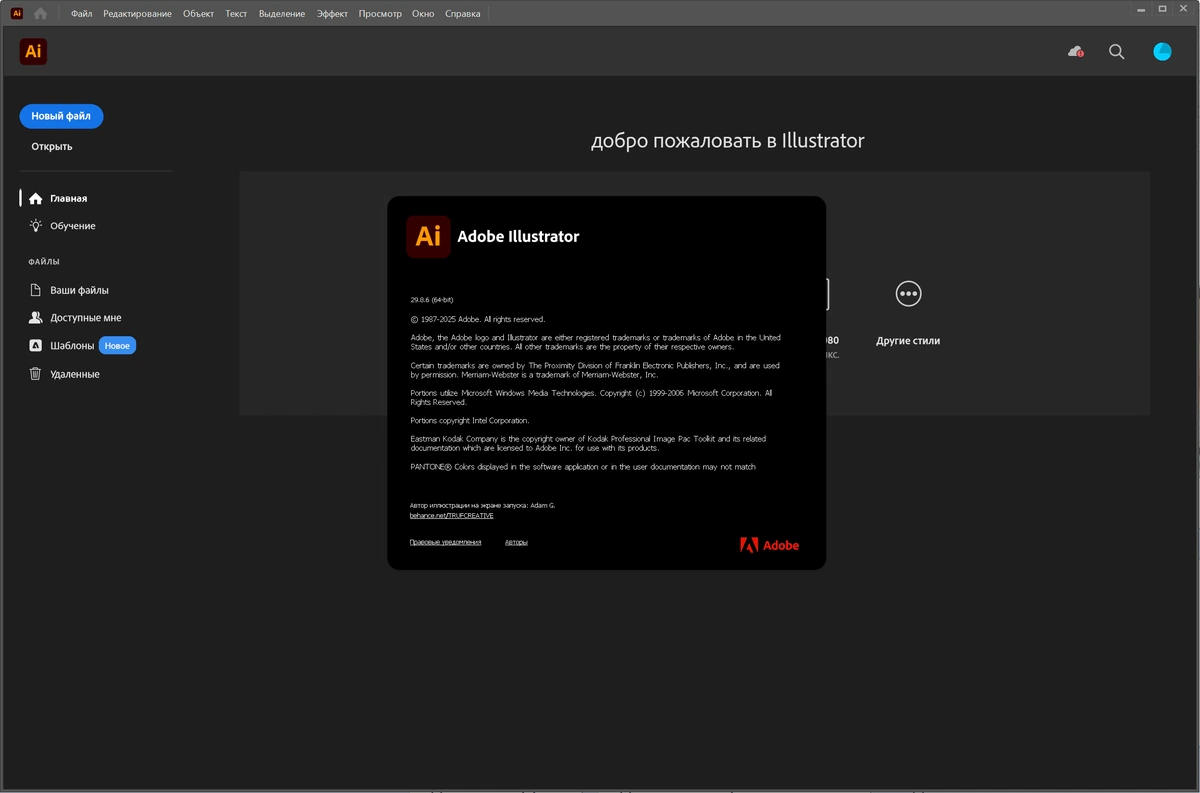Open the Справка menu
The height and width of the screenshot is (793, 1200).
point(462,14)
